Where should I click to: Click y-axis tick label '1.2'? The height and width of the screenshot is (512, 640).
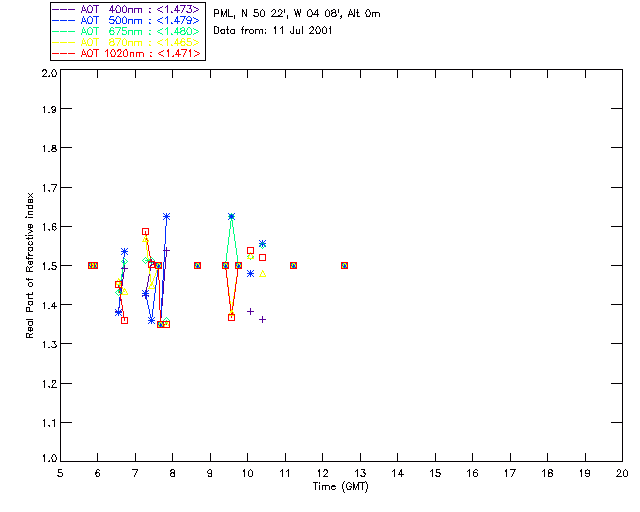tap(49, 384)
